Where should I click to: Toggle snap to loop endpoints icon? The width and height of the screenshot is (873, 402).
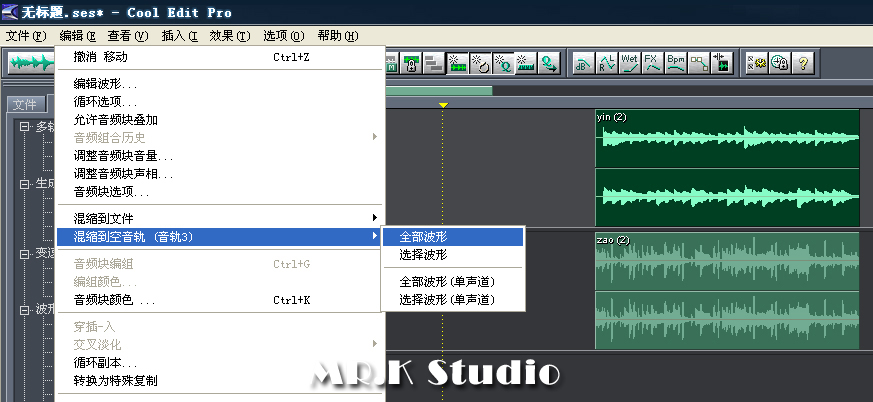point(479,63)
